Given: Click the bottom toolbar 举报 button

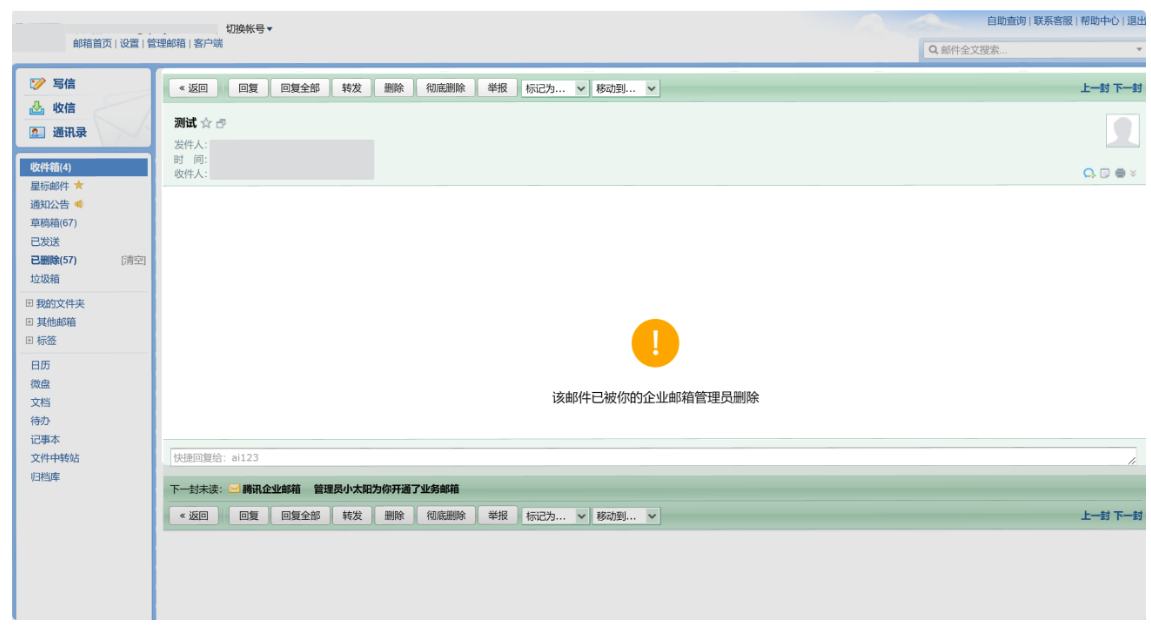Looking at the screenshot, I should [x=498, y=516].
